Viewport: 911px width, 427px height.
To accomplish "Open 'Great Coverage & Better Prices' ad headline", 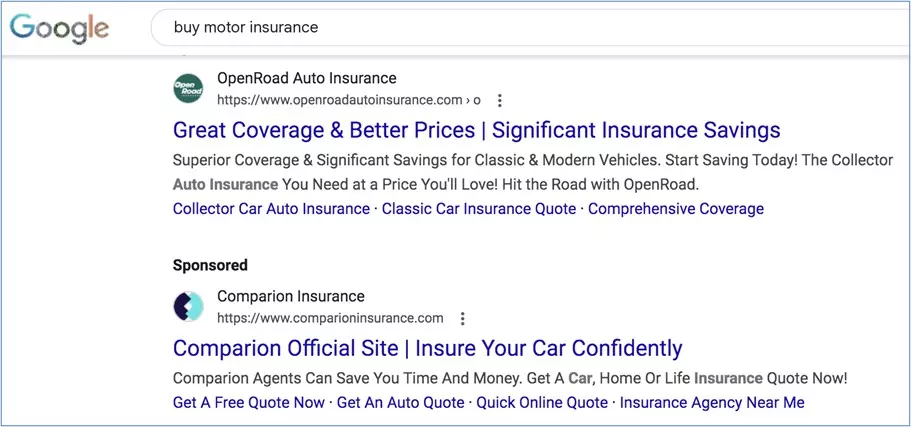I will tap(476, 130).
